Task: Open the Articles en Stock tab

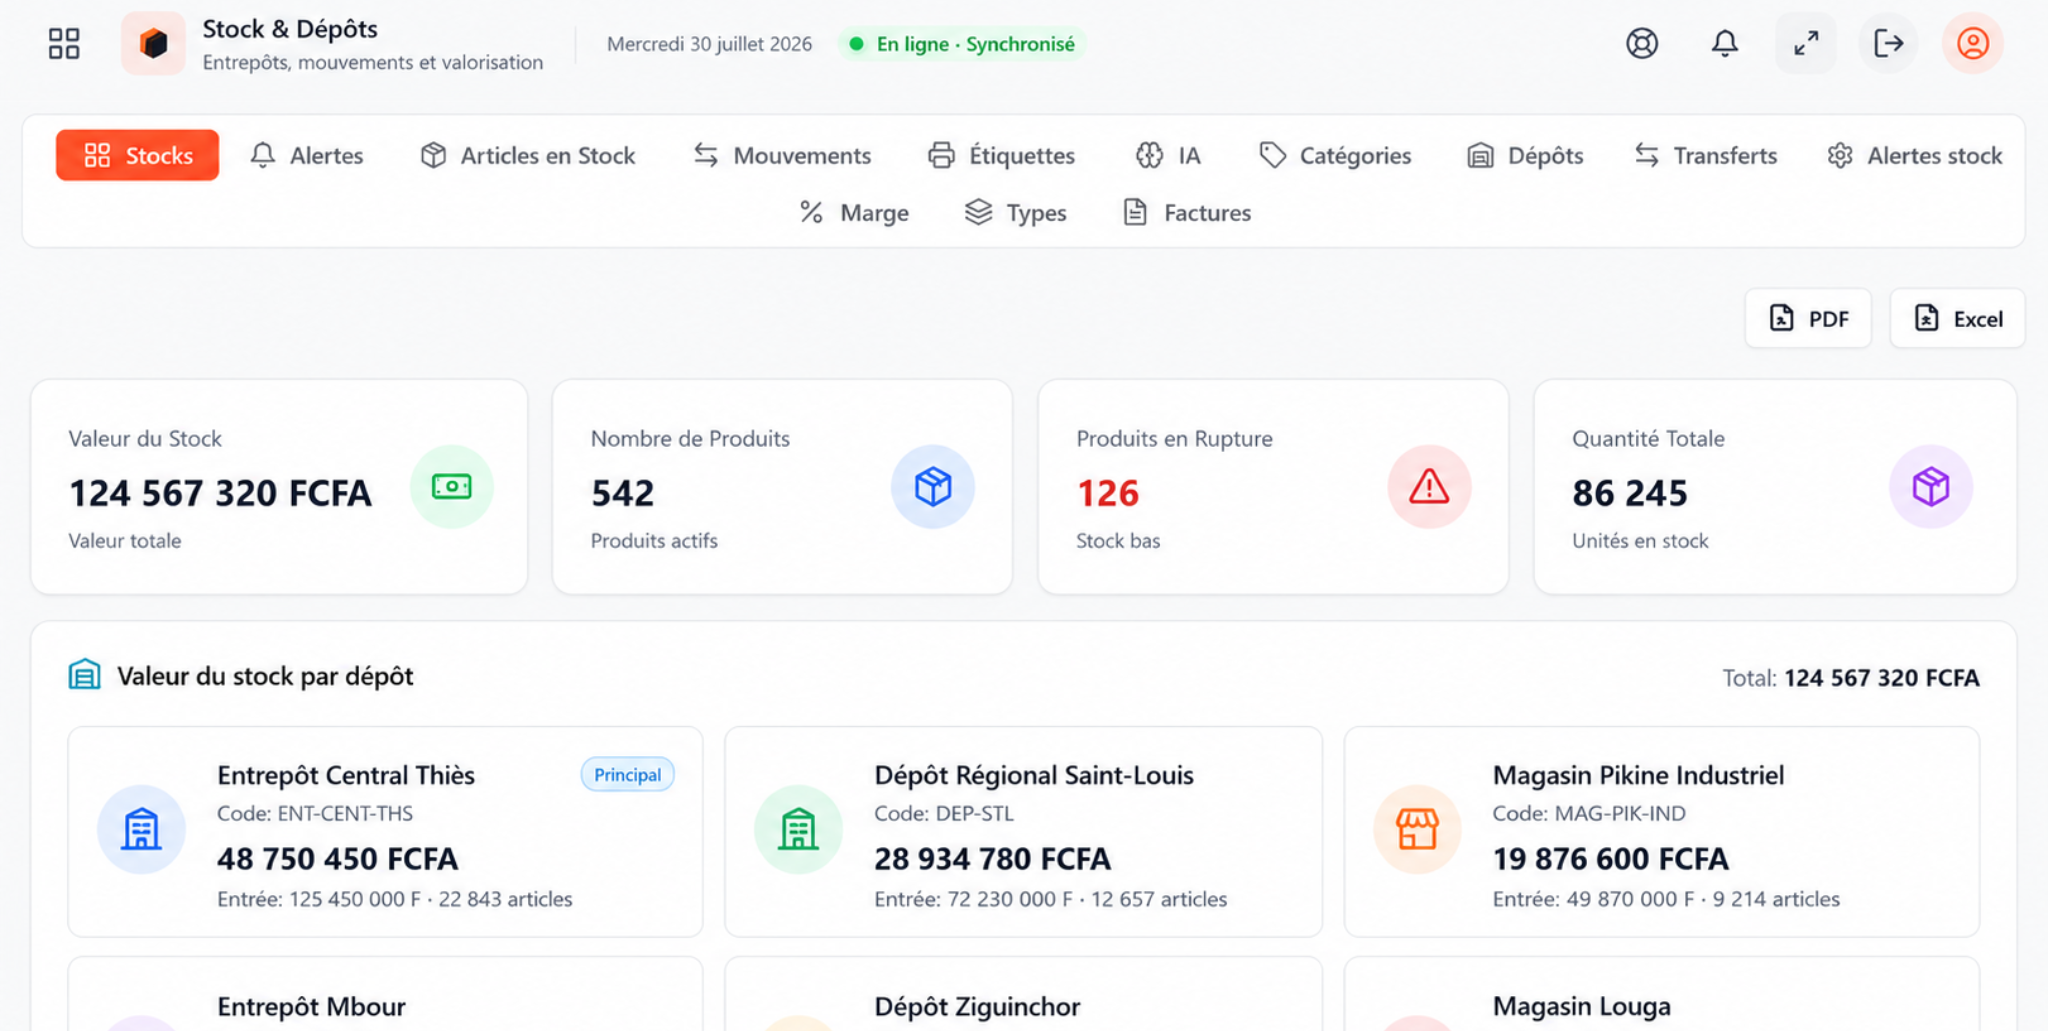Action: (x=528, y=155)
